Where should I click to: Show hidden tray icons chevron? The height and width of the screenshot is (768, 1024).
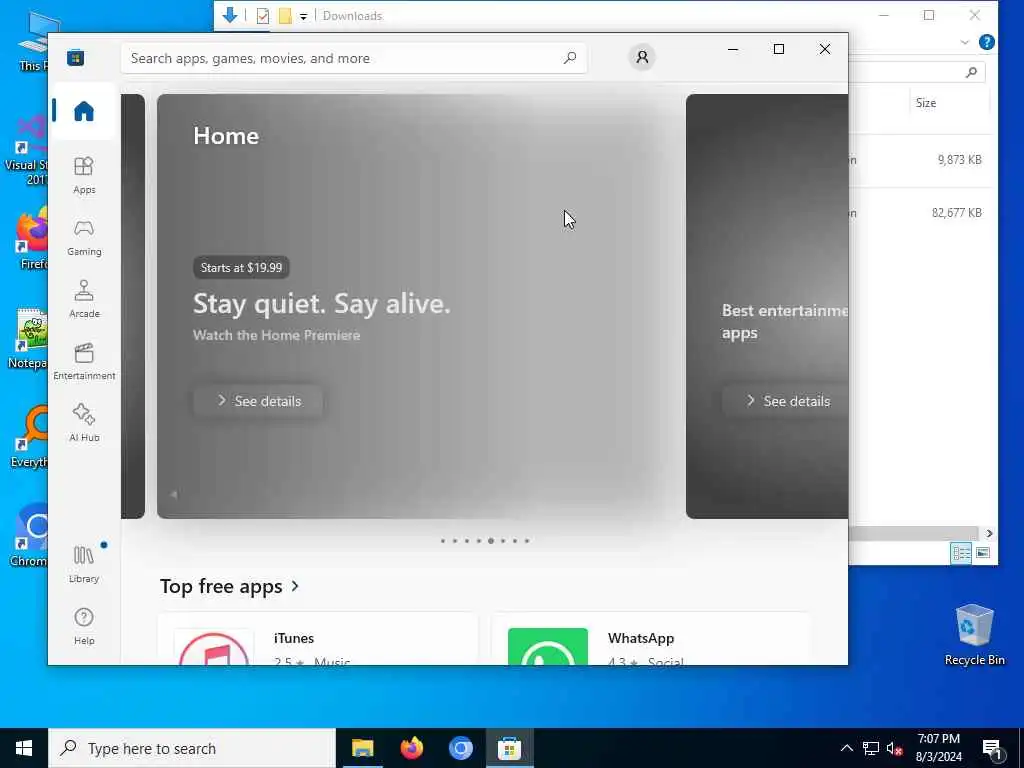[x=846, y=748]
